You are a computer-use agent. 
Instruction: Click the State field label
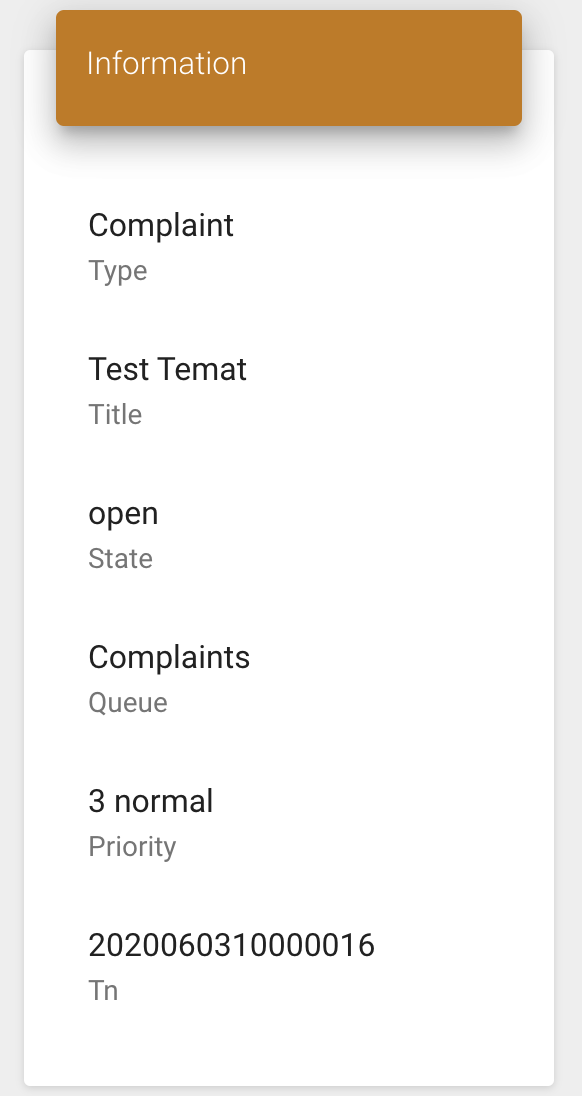pos(120,558)
